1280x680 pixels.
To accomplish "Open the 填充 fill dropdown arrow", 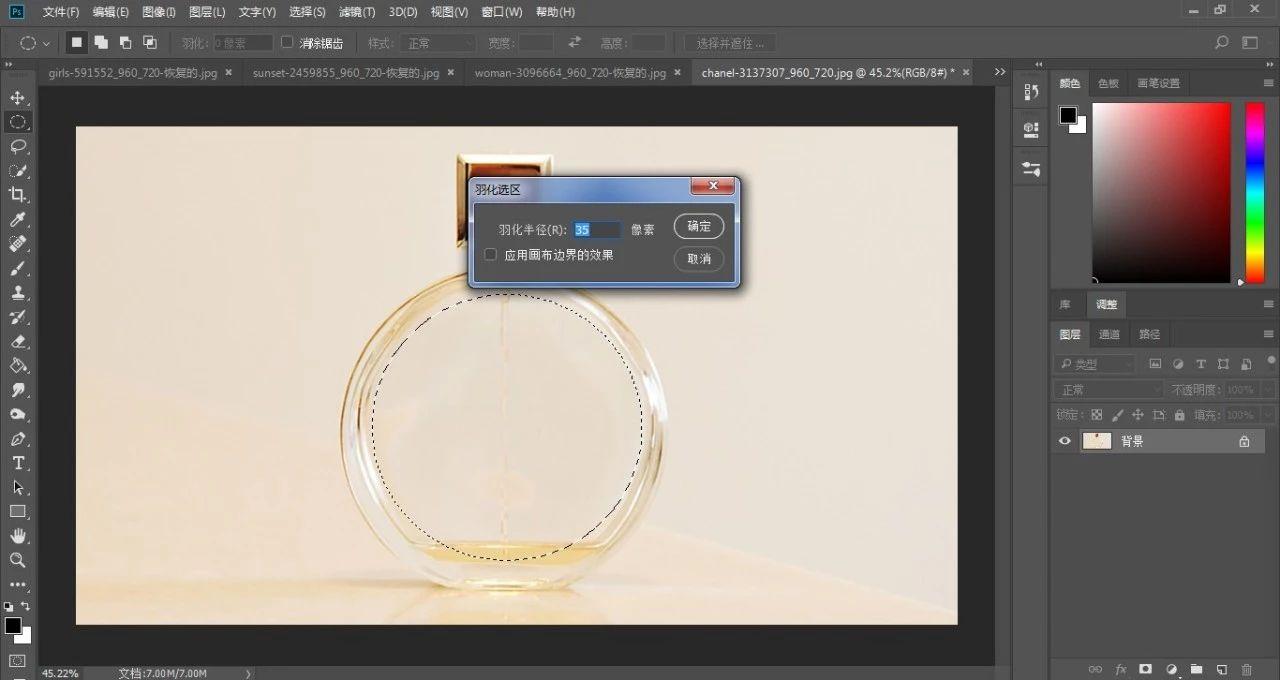I will click(x=1267, y=414).
